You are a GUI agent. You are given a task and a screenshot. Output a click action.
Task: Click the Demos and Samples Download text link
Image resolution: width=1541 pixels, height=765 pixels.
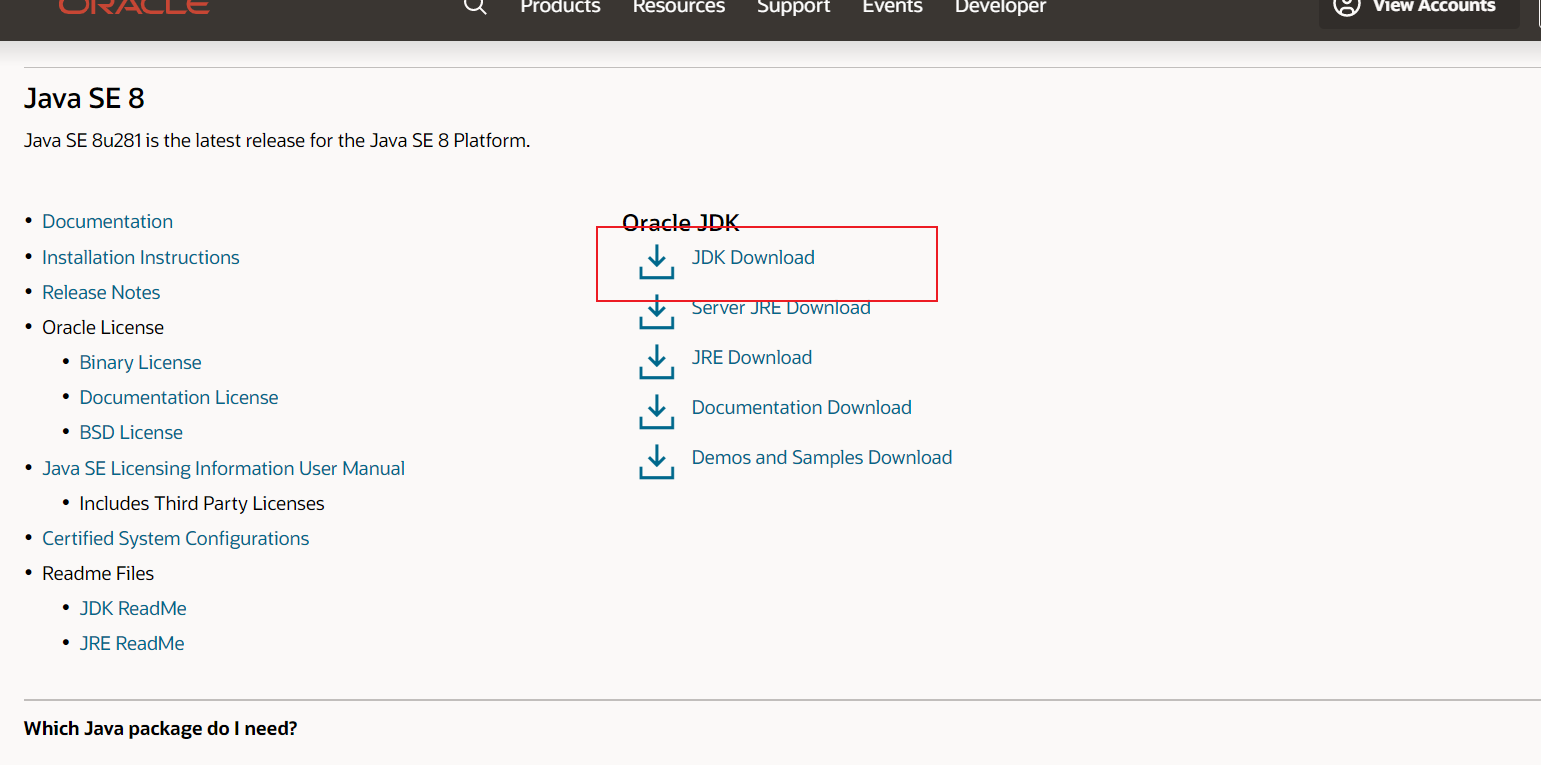click(x=822, y=457)
